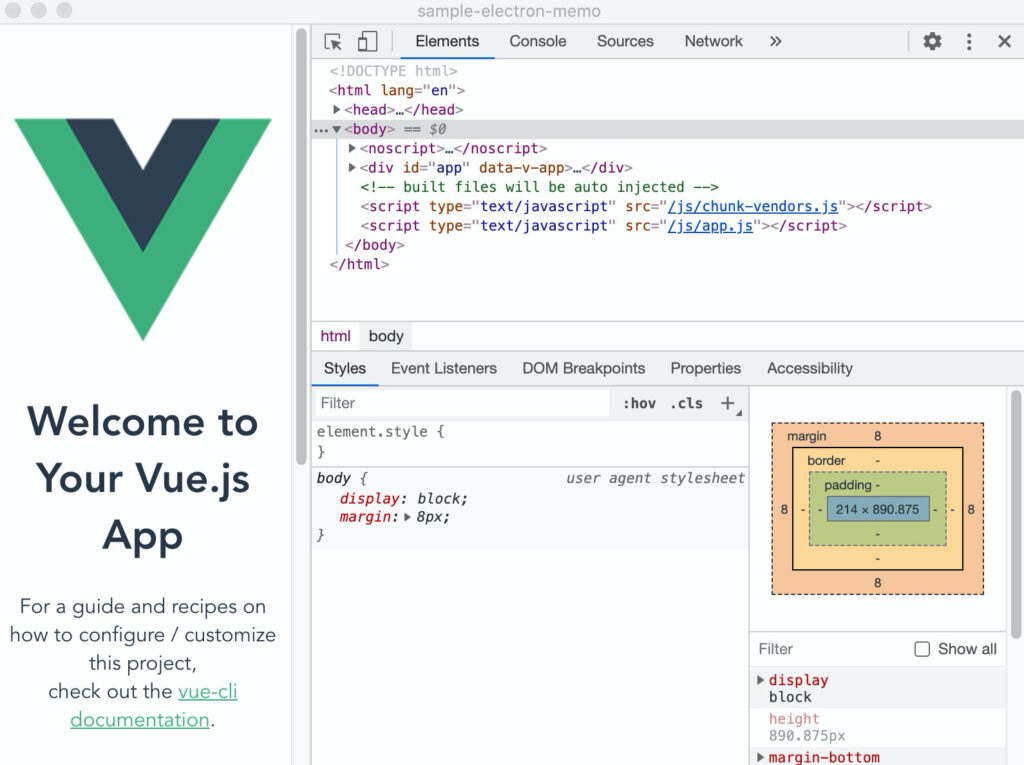1024x765 pixels.
Task: Enable the Show all checkbox
Action: point(922,649)
